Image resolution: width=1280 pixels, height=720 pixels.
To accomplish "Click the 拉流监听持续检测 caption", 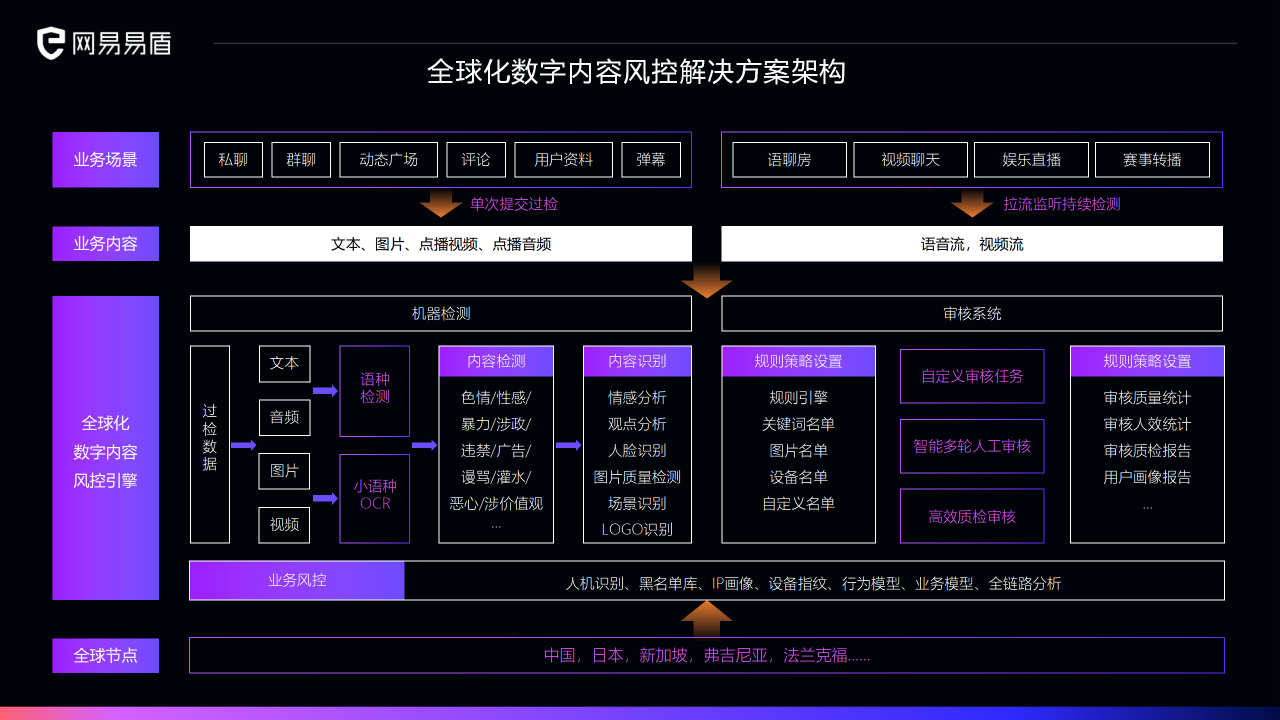I will [x=1062, y=204].
